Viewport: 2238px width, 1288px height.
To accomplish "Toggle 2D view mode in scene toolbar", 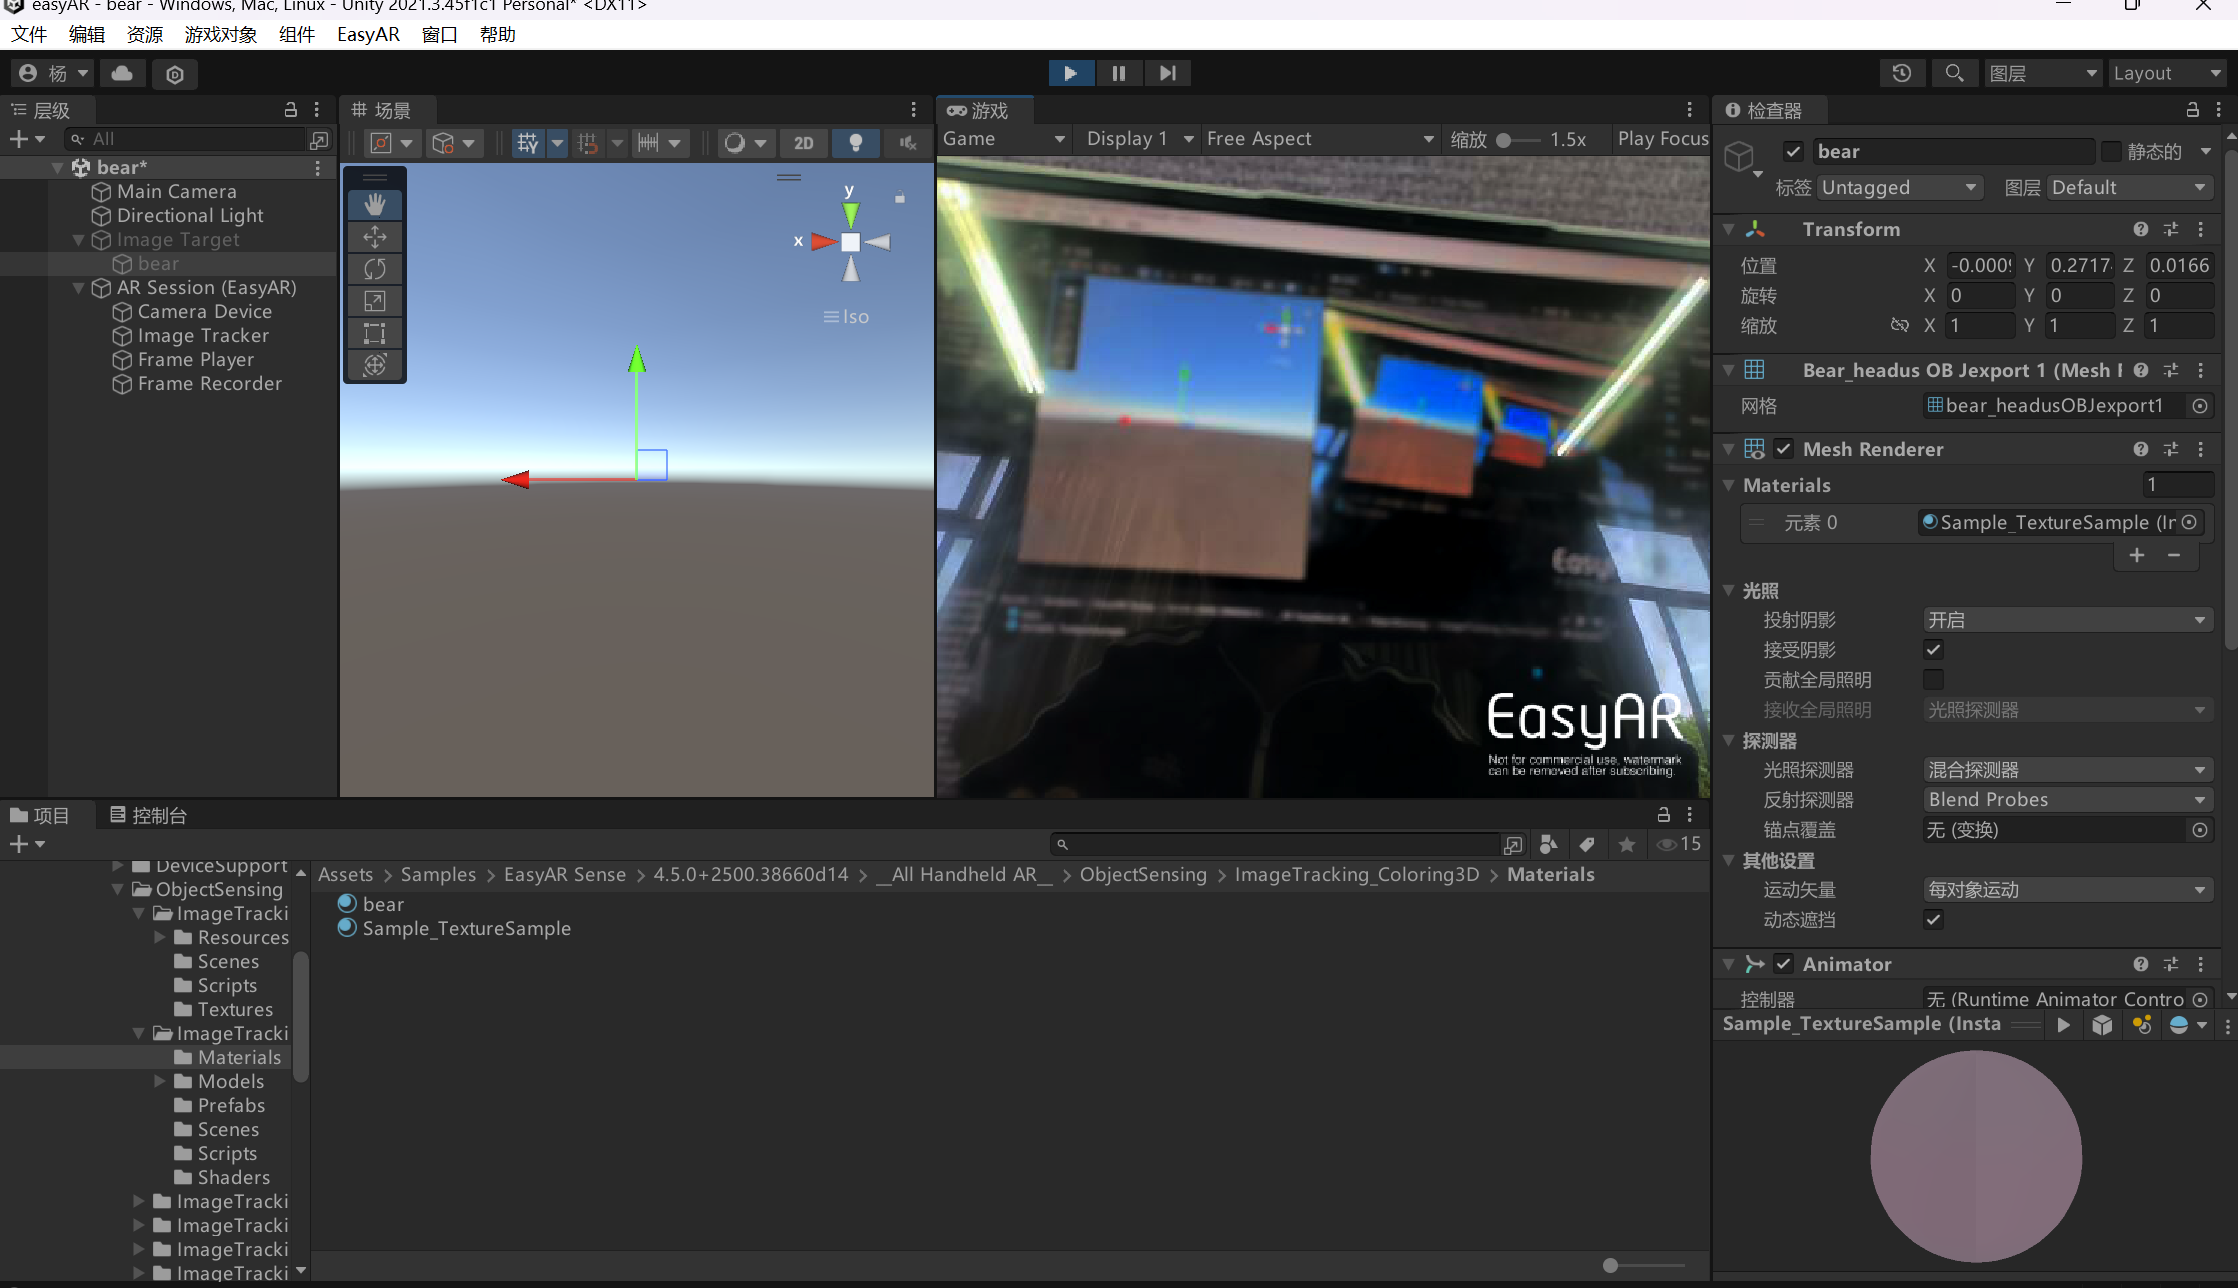I will pyautogui.click(x=803, y=143).
